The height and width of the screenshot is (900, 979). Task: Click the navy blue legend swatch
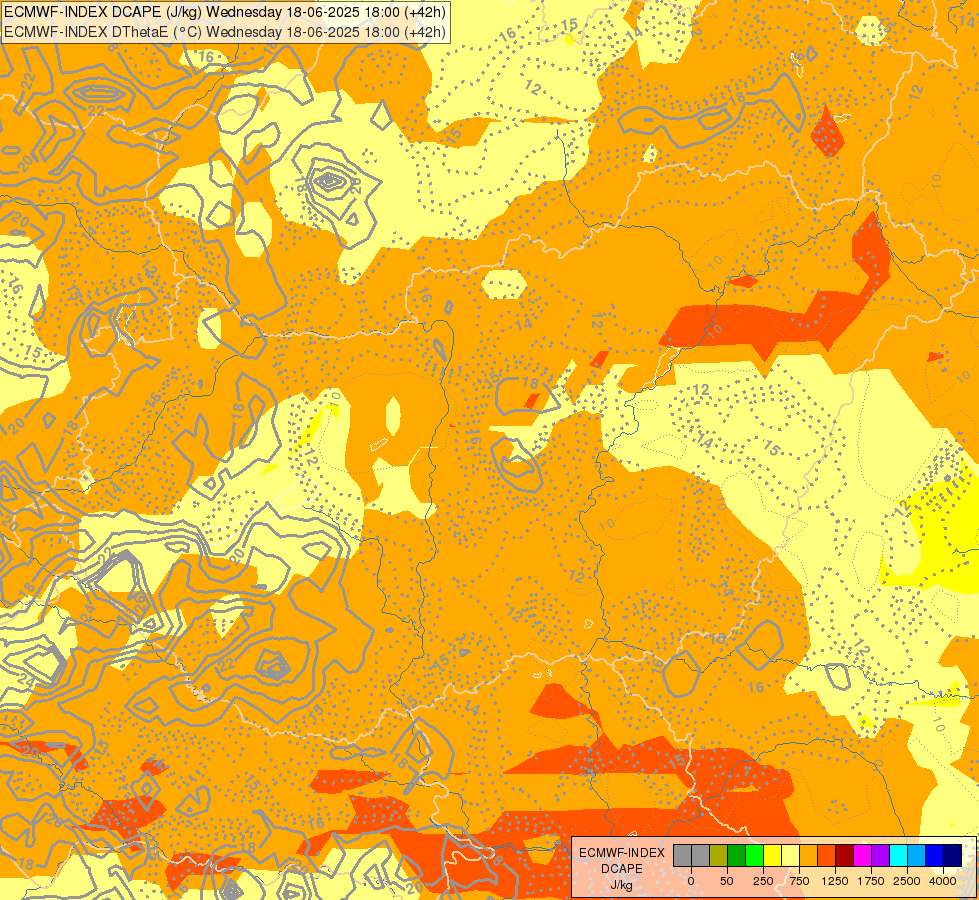(x=953, y=855)
